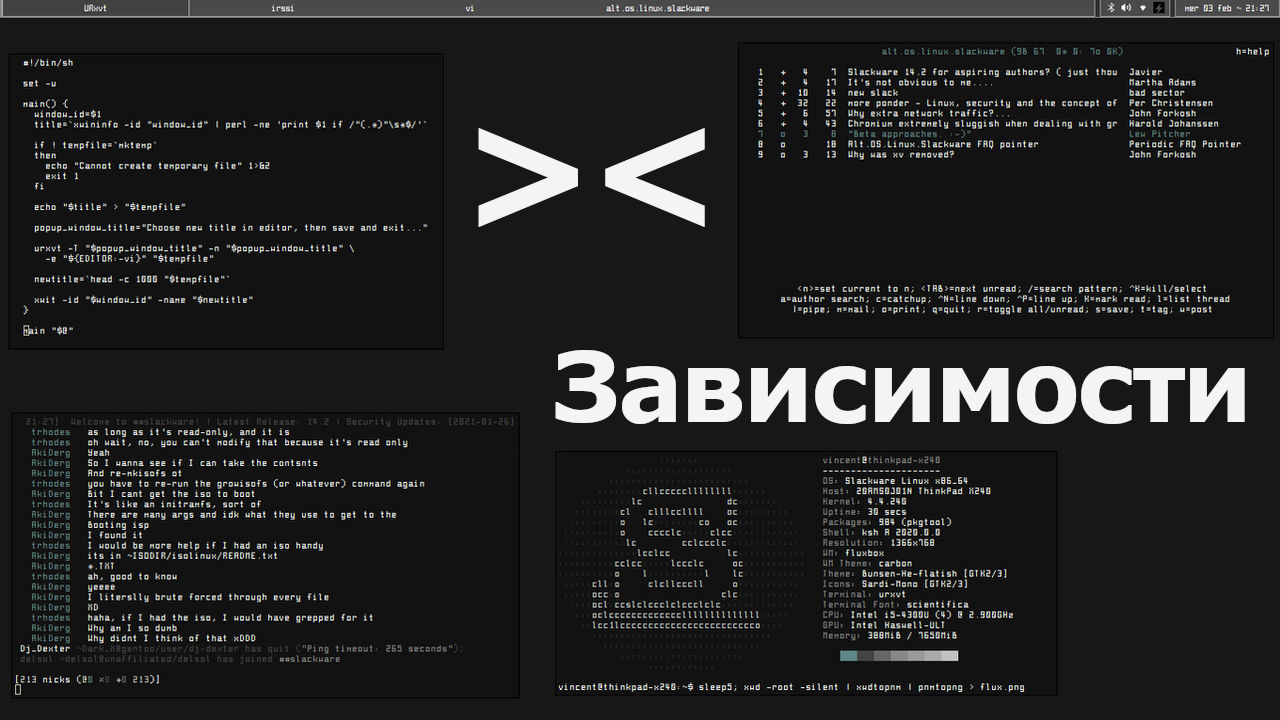Viewport: 1280px width, 720px height.
Task: Click irssi message 'Booting iso'
Action: 118,525
